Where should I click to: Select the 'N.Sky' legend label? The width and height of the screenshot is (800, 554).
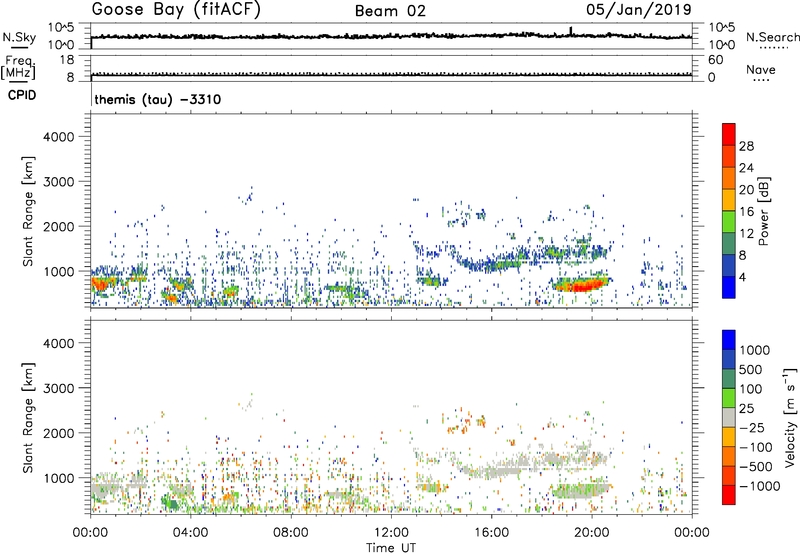tap(19, 37)
